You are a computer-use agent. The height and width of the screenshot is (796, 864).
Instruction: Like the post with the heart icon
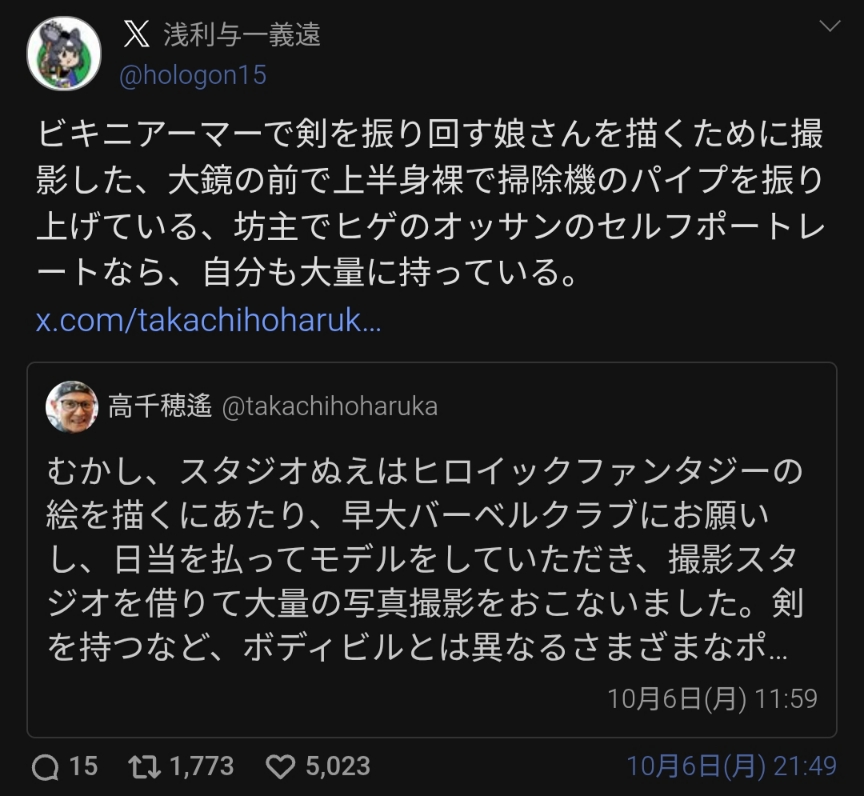coord(281,767)
